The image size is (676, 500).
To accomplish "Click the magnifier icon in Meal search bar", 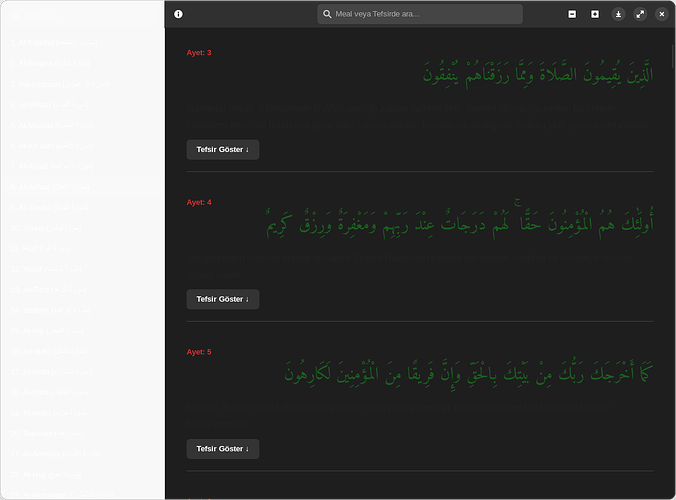I will (327, 14).
